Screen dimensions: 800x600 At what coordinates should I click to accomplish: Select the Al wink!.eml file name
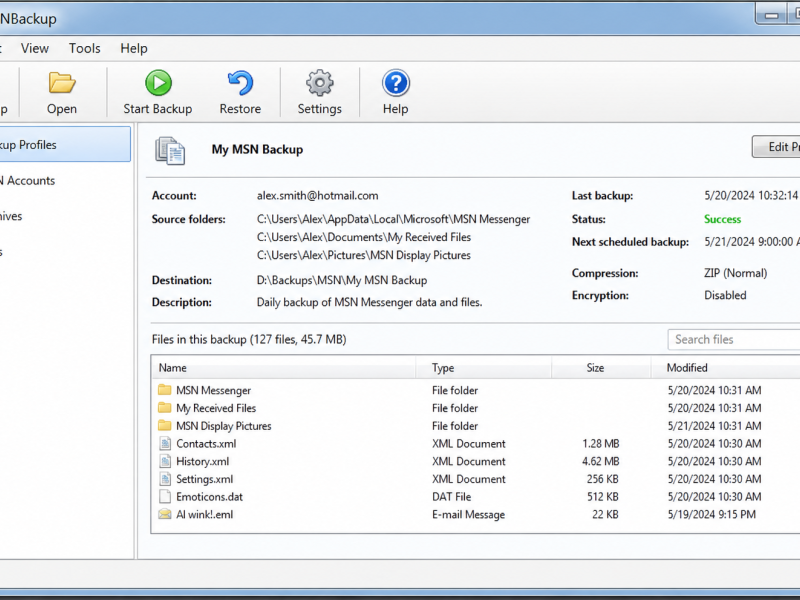click(205, 514)
